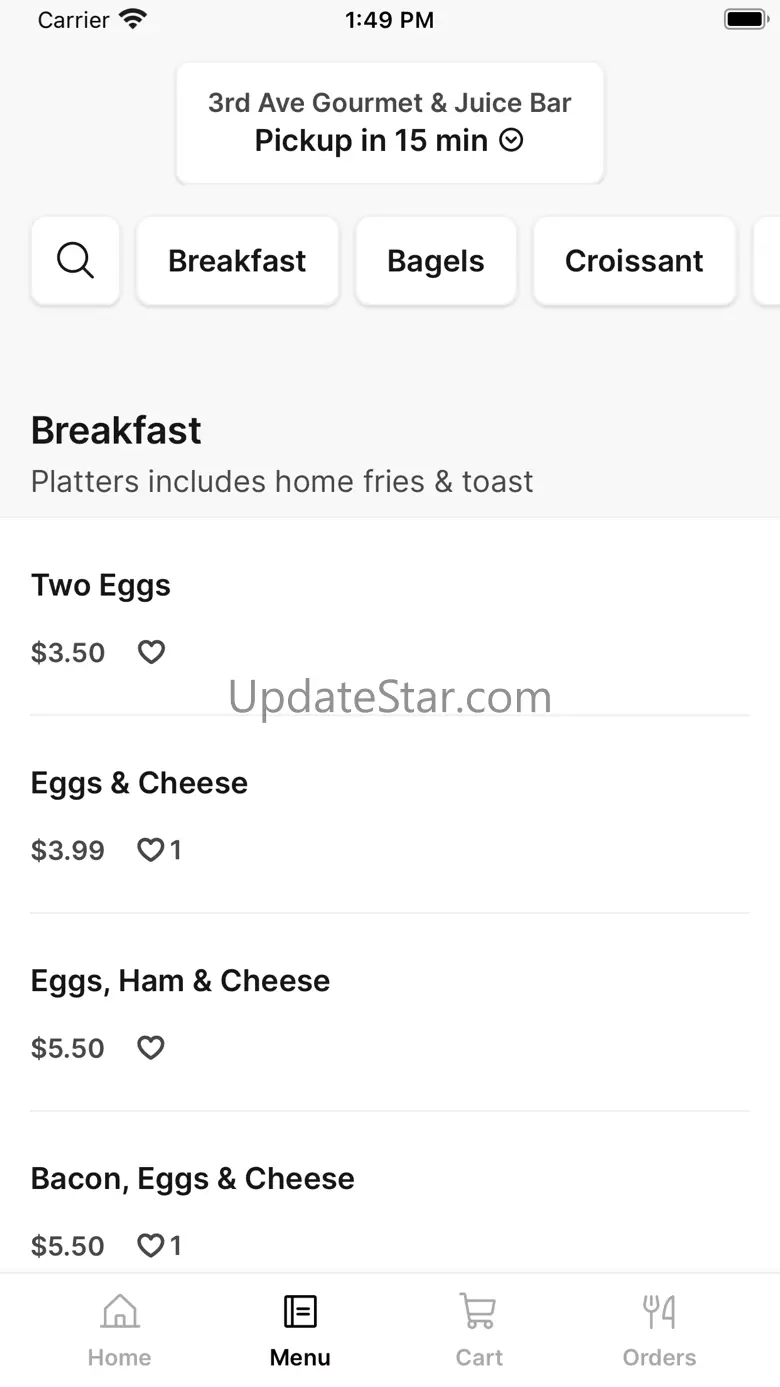The image size is (780, 1387).
Task: Toggle heart on Bacon, Eggs & Cheese
Action: point(151,1246)
